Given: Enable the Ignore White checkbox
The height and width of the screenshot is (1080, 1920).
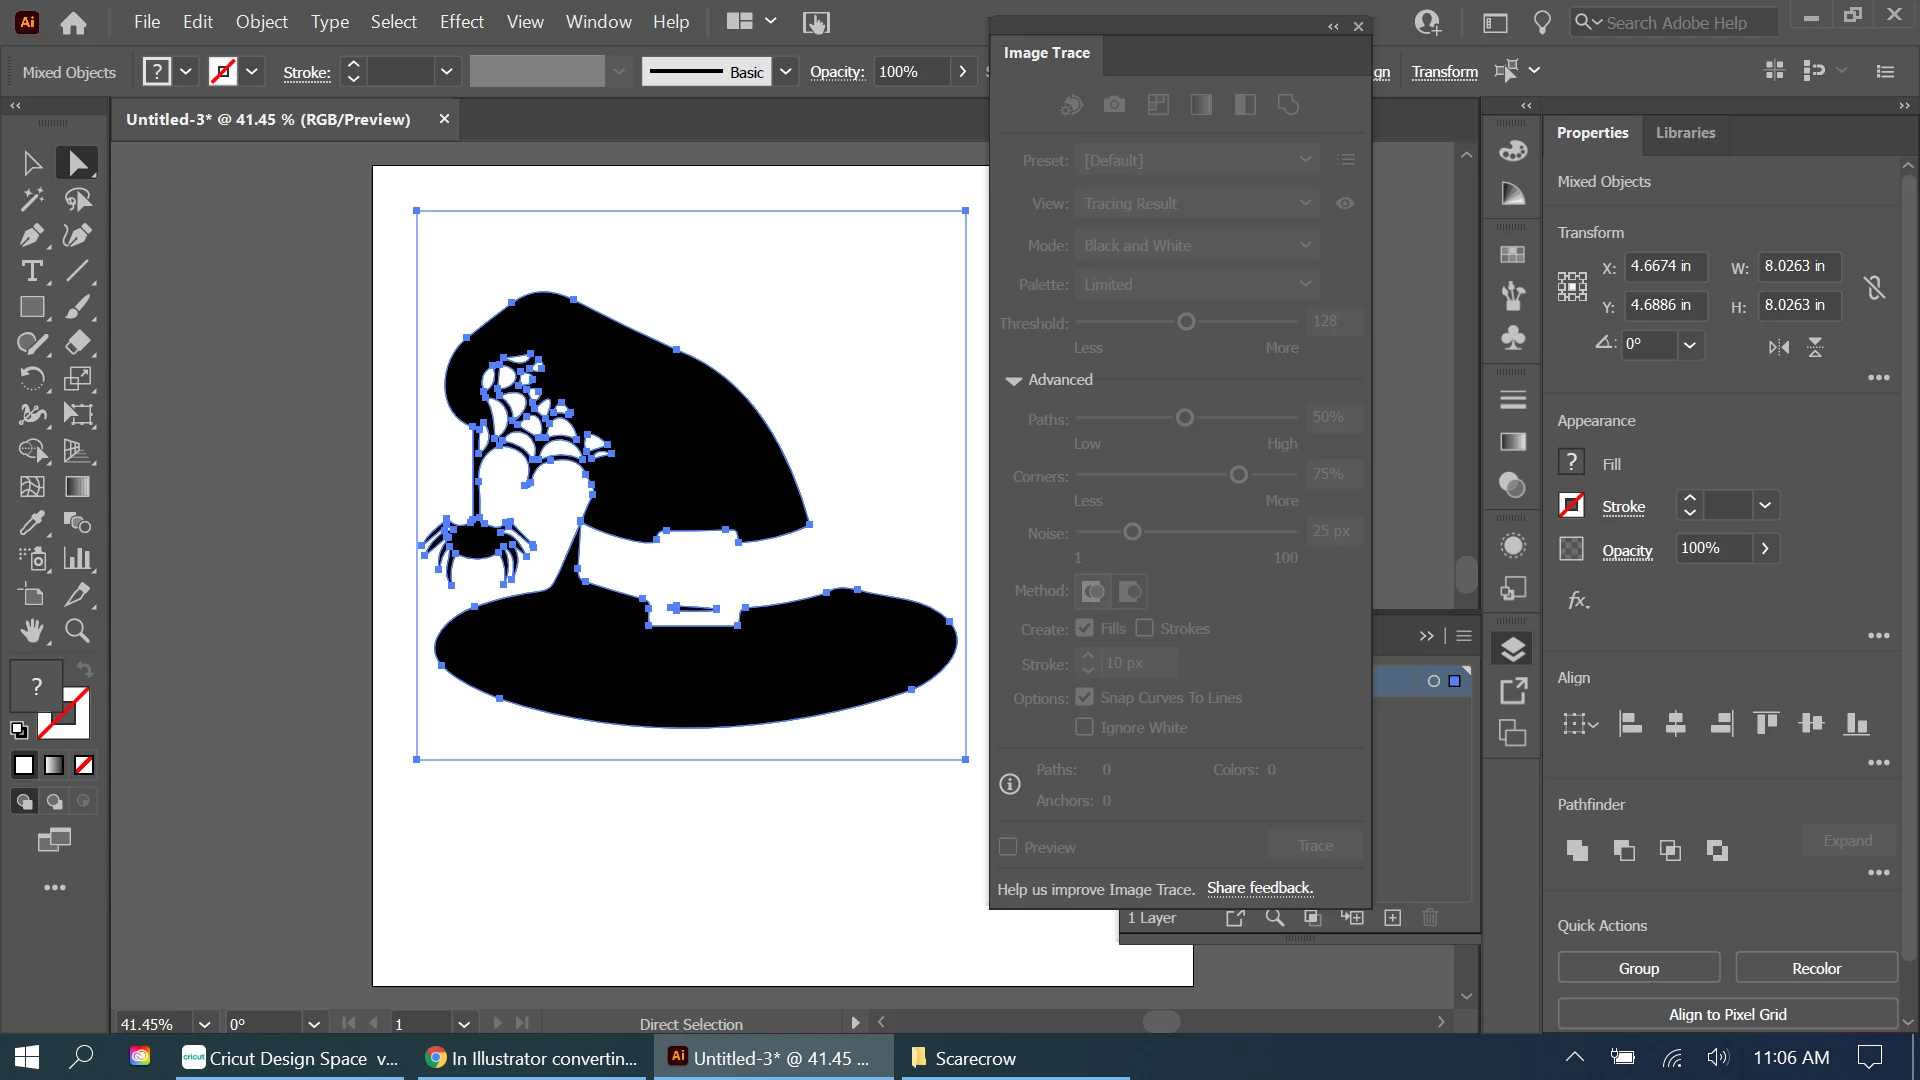Looking at the screenshot, I should coord(1084,727).
